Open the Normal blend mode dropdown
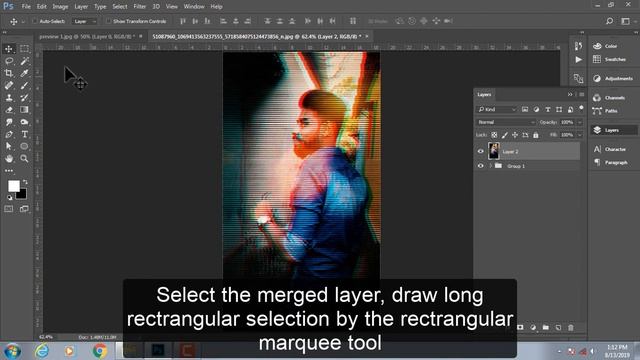640x360 pixels. tap(506, 122)
